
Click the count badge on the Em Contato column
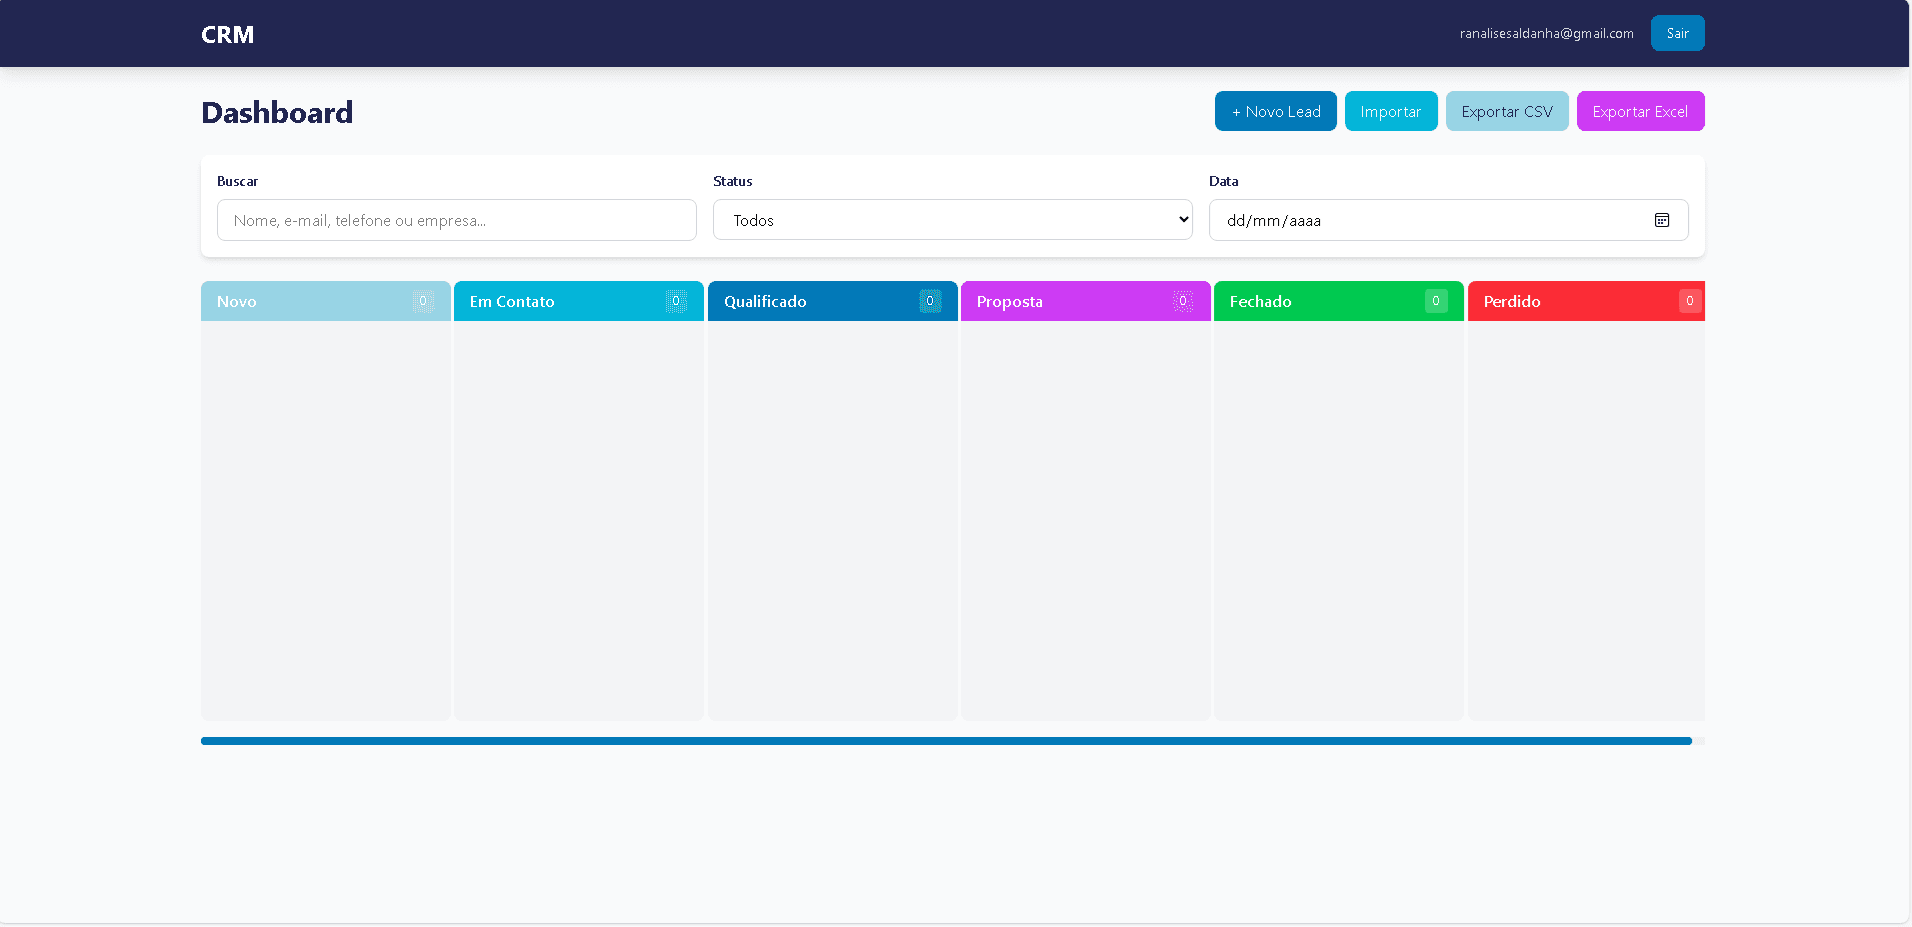tap(676, 301)
